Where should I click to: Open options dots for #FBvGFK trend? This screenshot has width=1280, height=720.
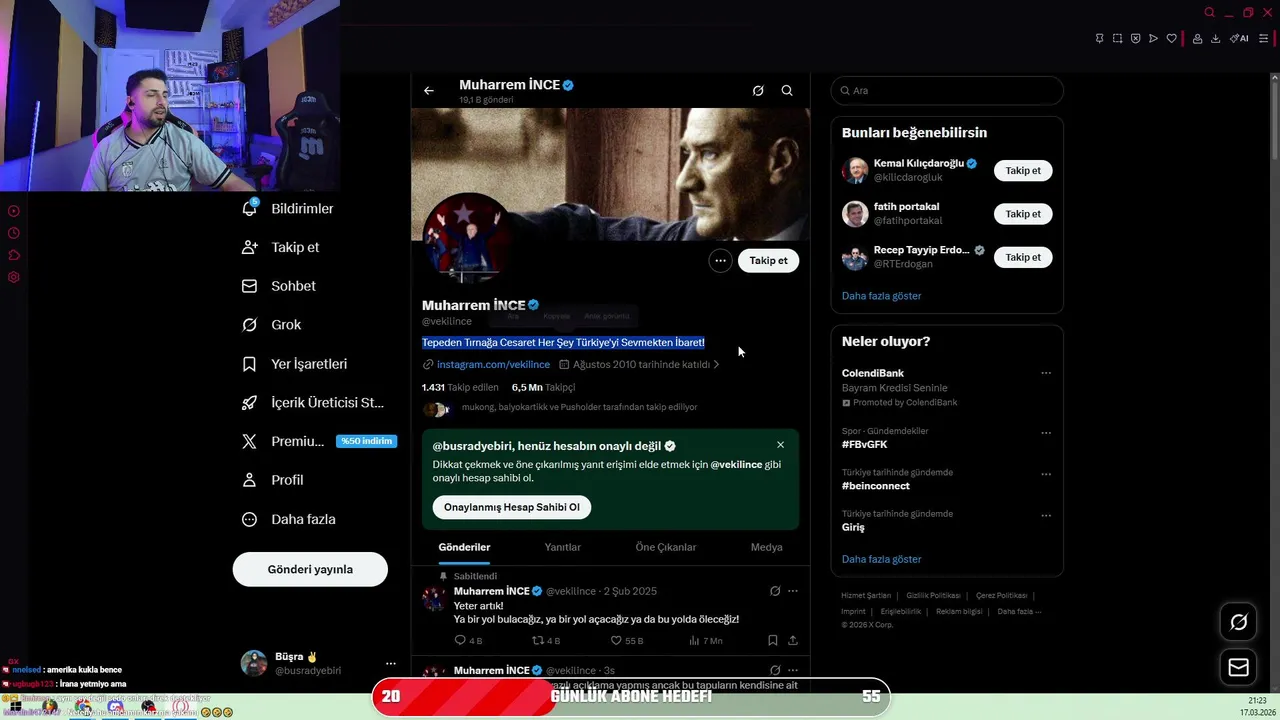coord(1046,433)
